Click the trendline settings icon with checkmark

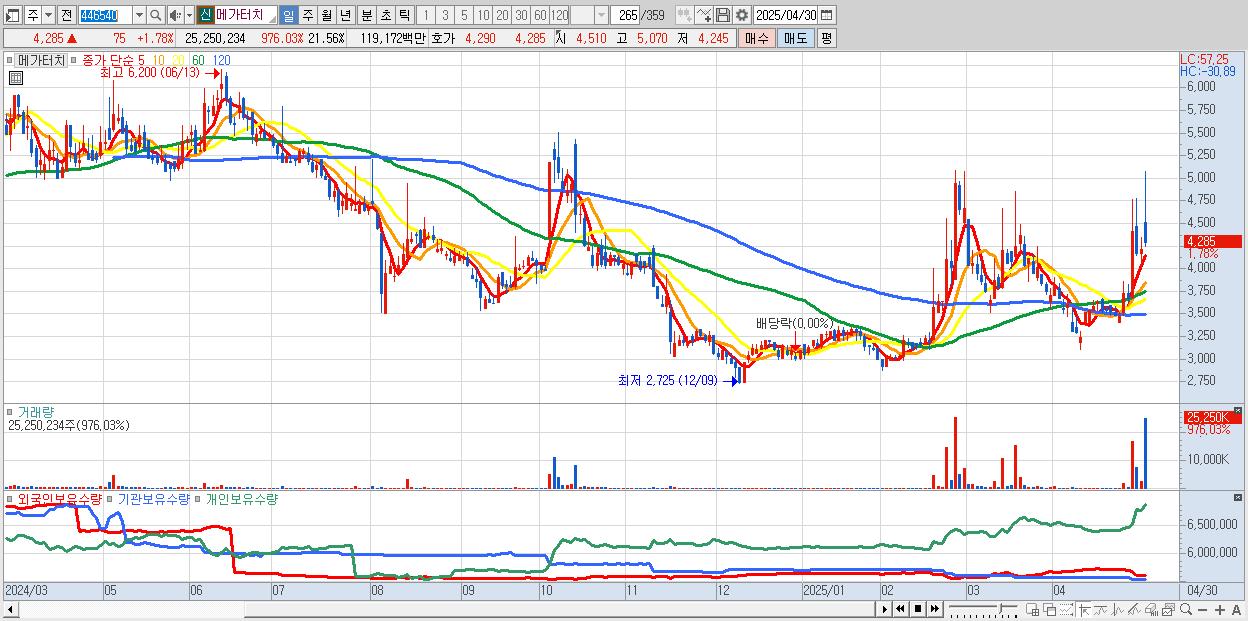[704, 15]
